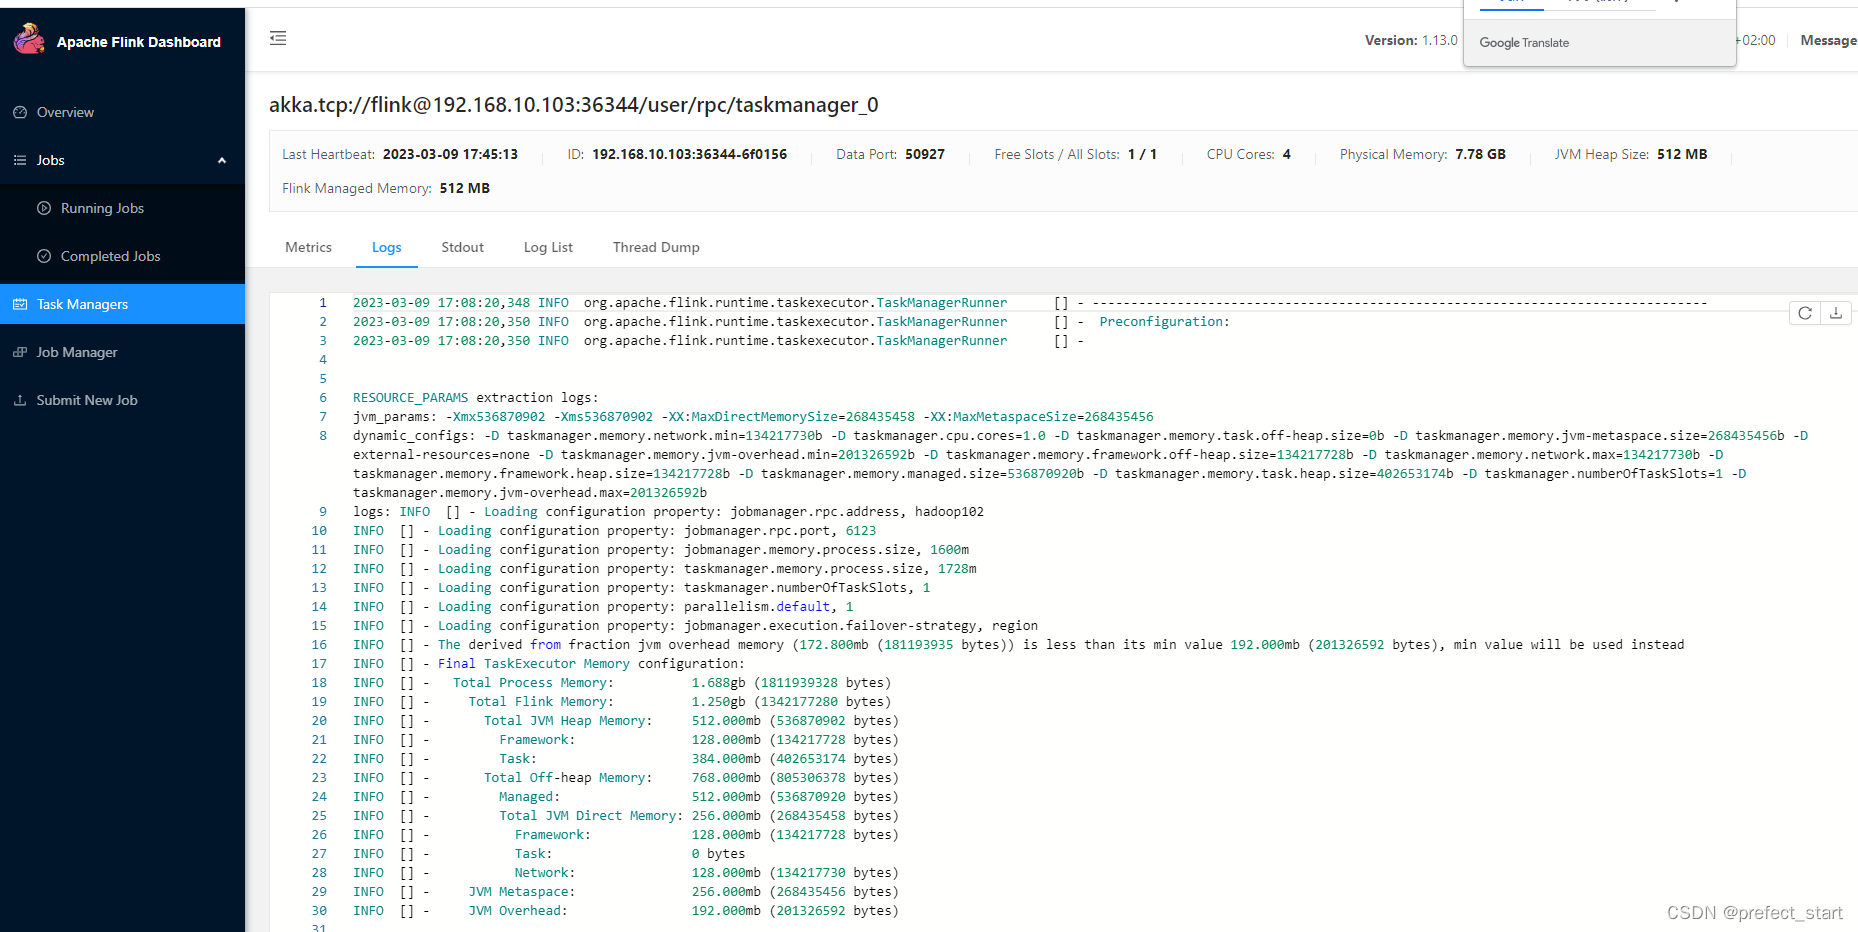Expand the Jobs menu item
Image resolution: width=1858 pixels, height=932 pixels.
click(122, 160)
